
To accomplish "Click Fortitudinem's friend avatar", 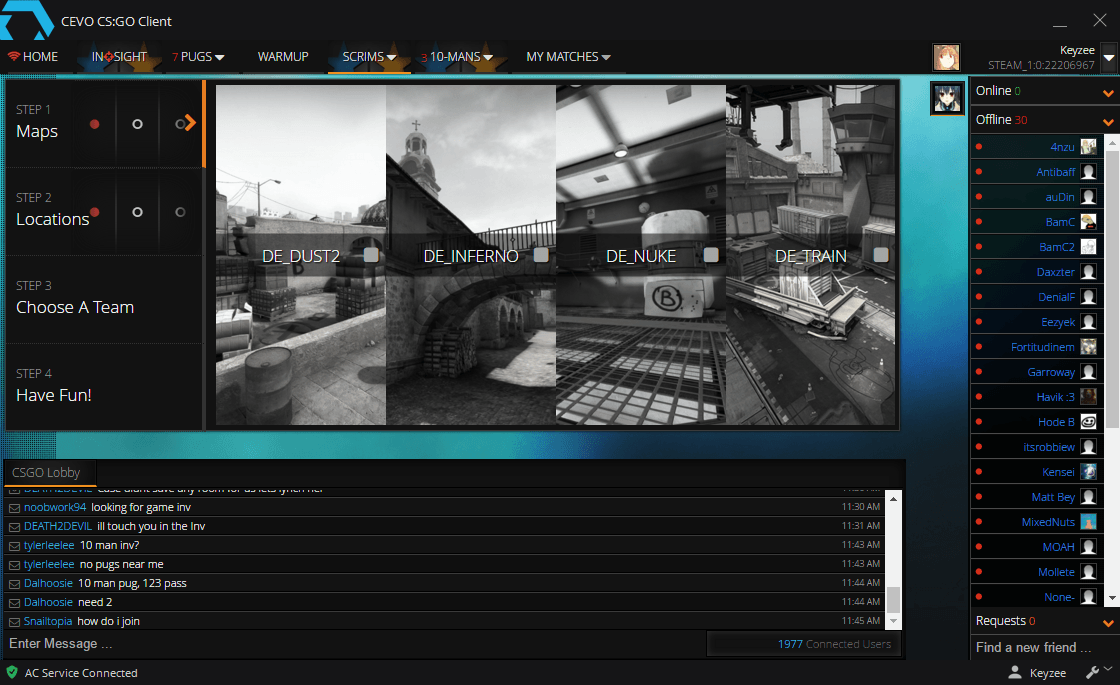I will (1088, 346).
